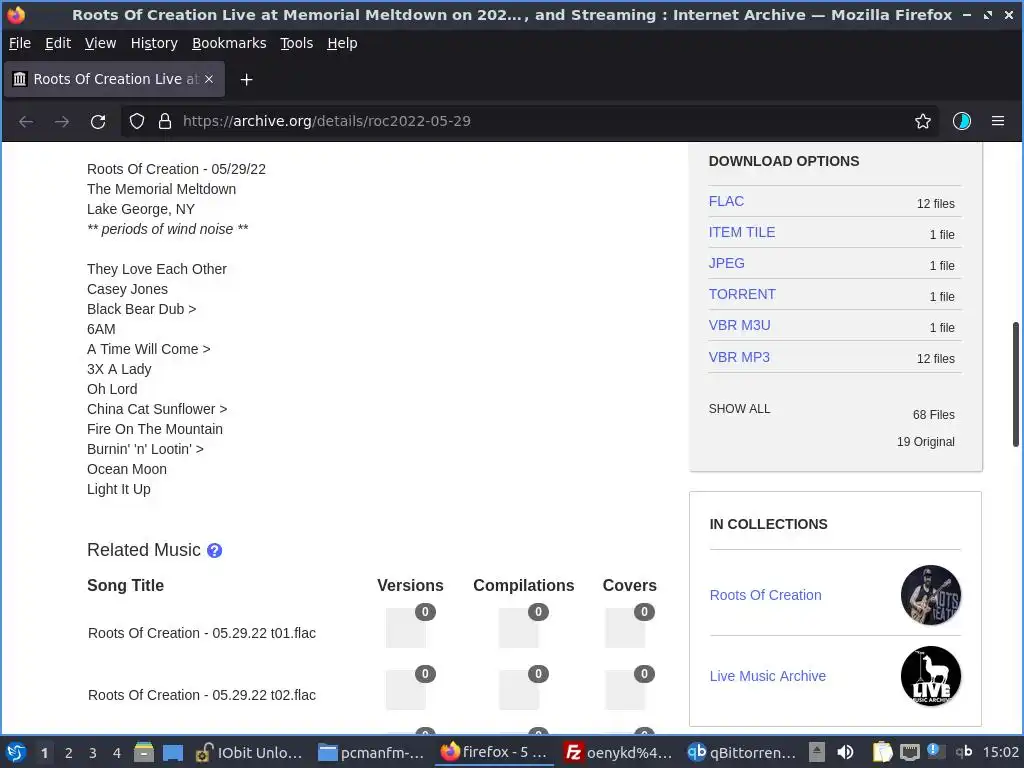The image size is (1024, 768).
Task: Open the Help menu
Action: (342, 43)
